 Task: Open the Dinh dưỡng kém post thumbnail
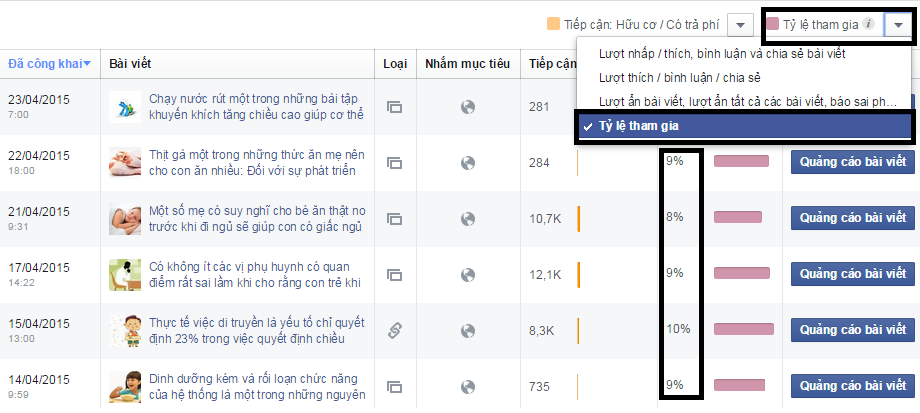125,387
